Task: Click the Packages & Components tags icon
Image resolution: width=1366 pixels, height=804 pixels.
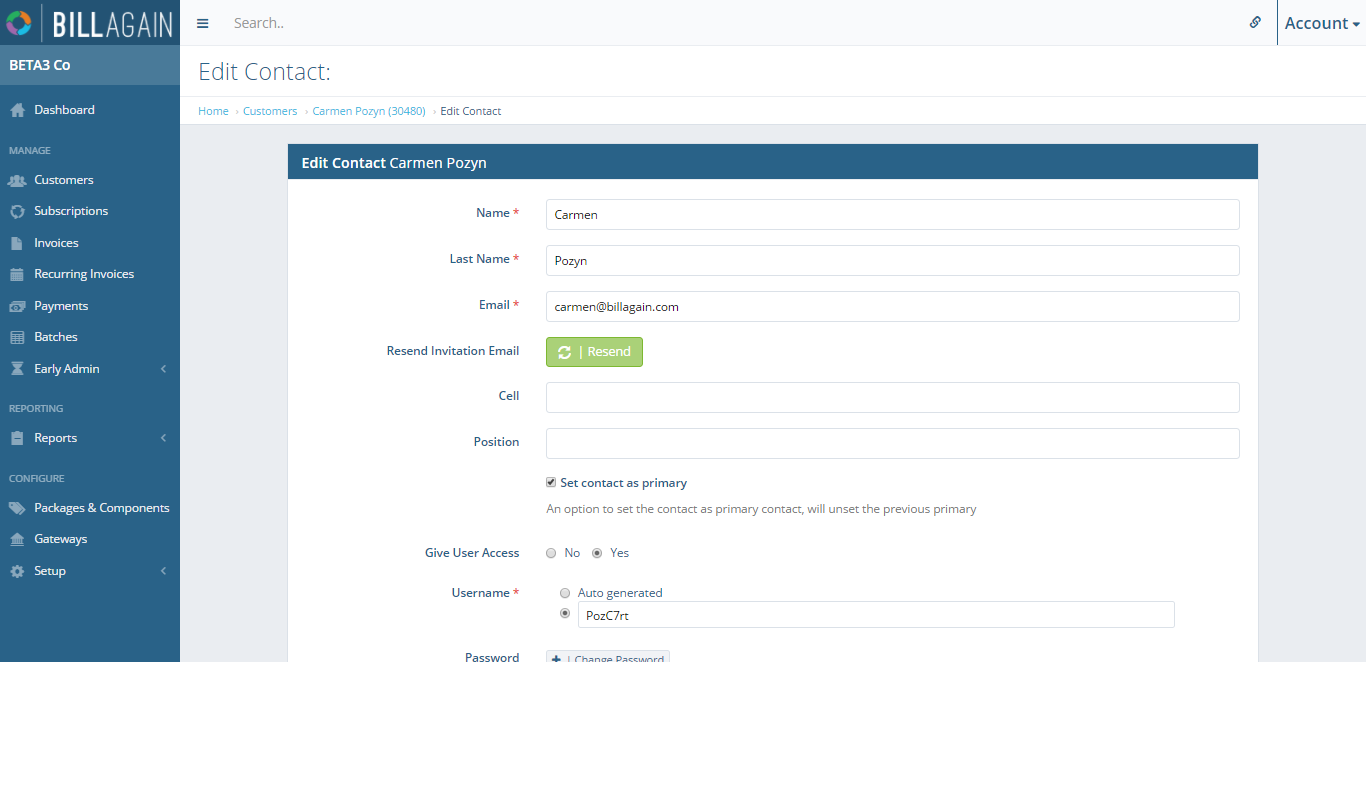Action: tap(17, 508)
